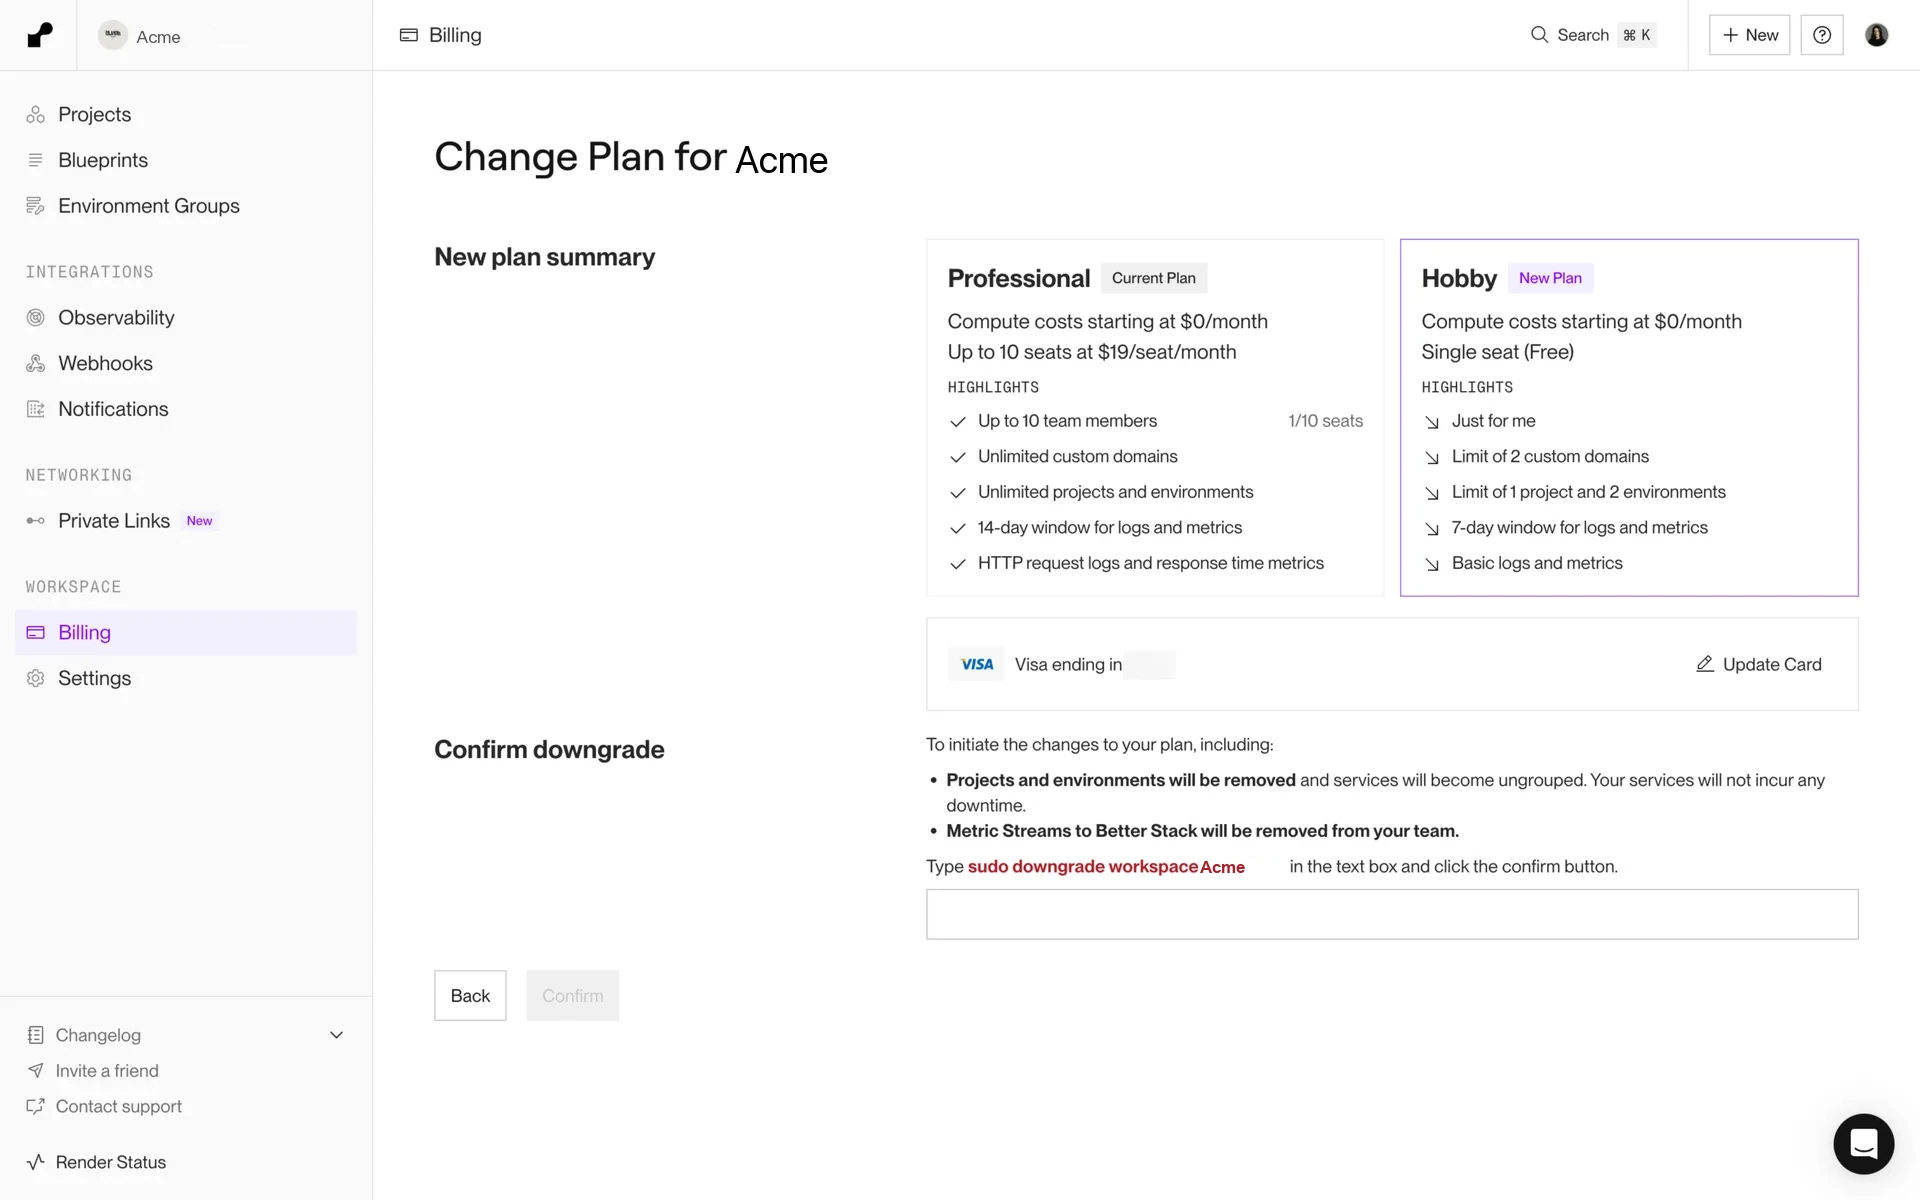Click the Projects sidebar icon
Viewport: 1920px width, 1200px height.
pyautogui.click(x=35, y=114)
